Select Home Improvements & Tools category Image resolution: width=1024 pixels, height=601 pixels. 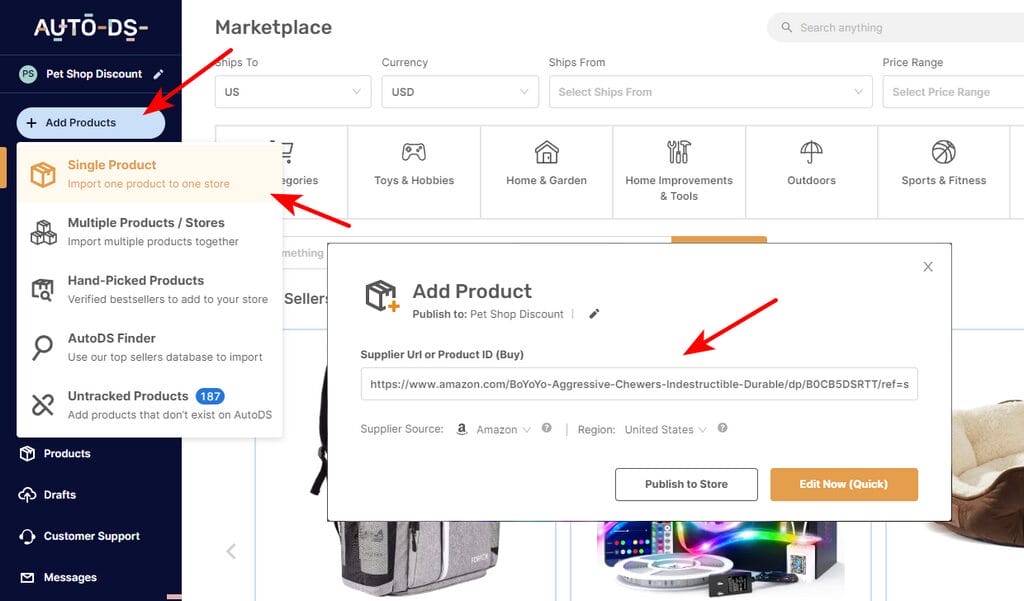point(679,172)
